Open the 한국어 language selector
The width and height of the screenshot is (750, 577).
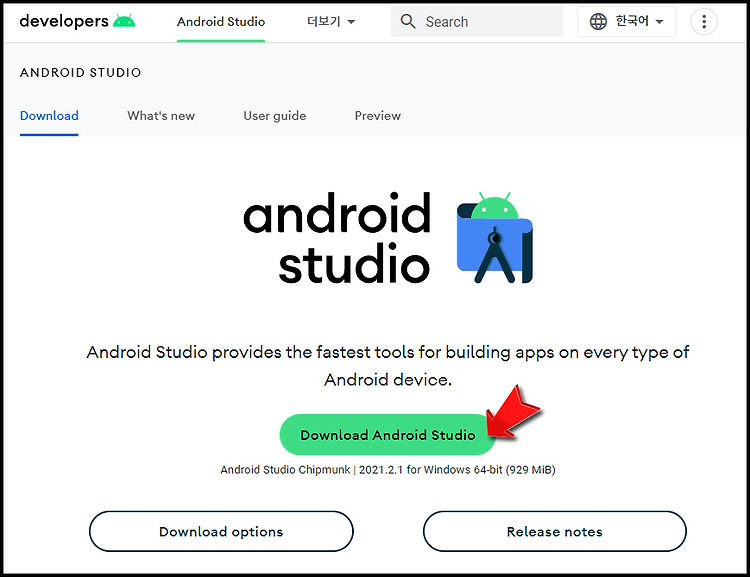[x=627, y=22]
